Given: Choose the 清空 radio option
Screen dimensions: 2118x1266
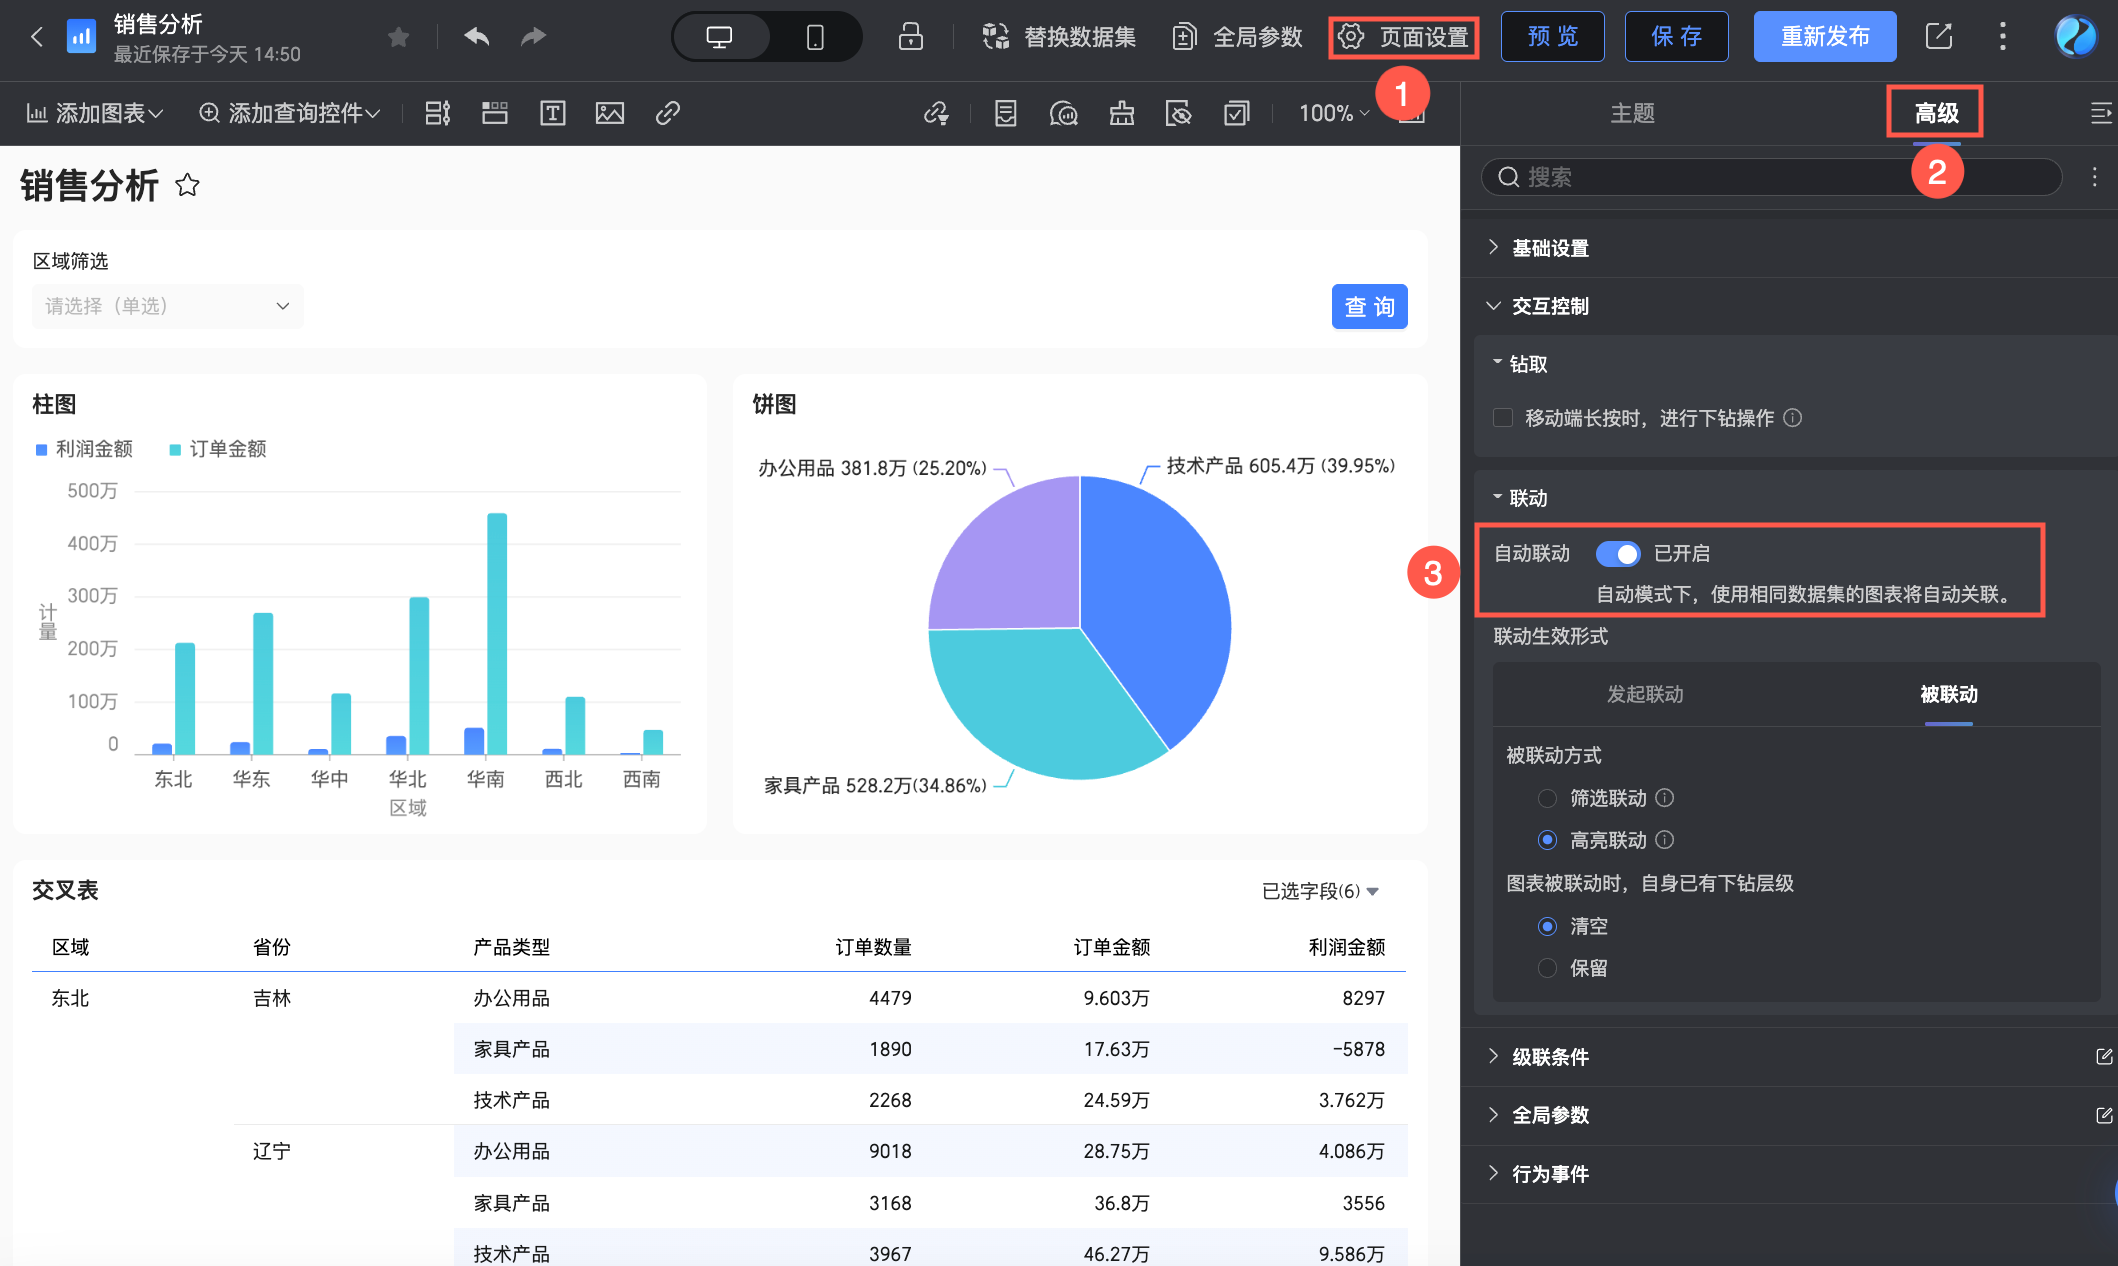Looking at the screenshot, I should (x=1547, y=926).
